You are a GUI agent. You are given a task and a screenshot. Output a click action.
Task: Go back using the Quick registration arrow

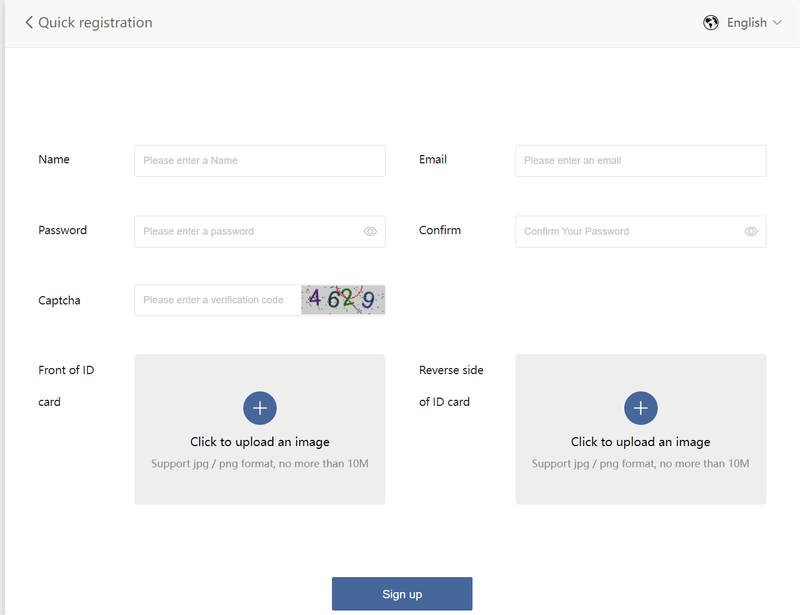pos(29,22)
